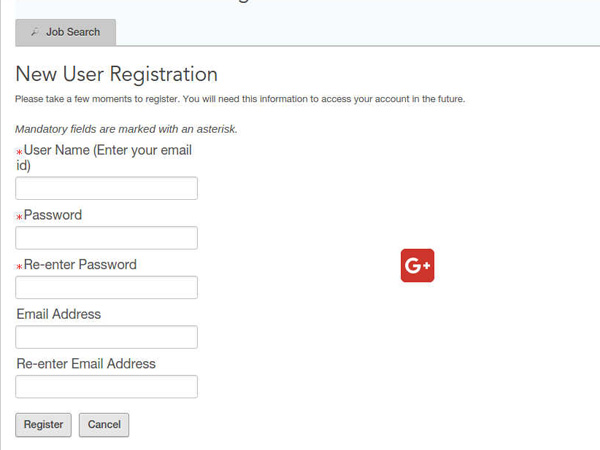Open the Job Search tab
The height and width of the screenshot is (450, 600).
click(x=65, y=32)
